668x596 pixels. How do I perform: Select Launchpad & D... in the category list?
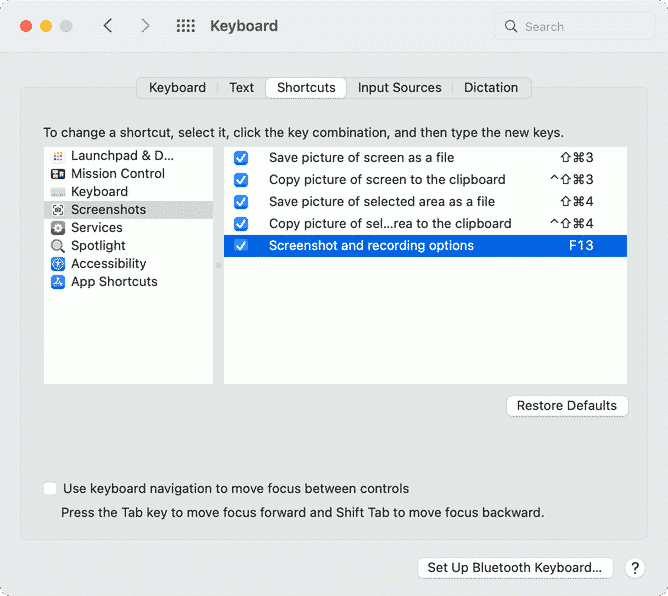pyautogui.click(x=128, y=156)
